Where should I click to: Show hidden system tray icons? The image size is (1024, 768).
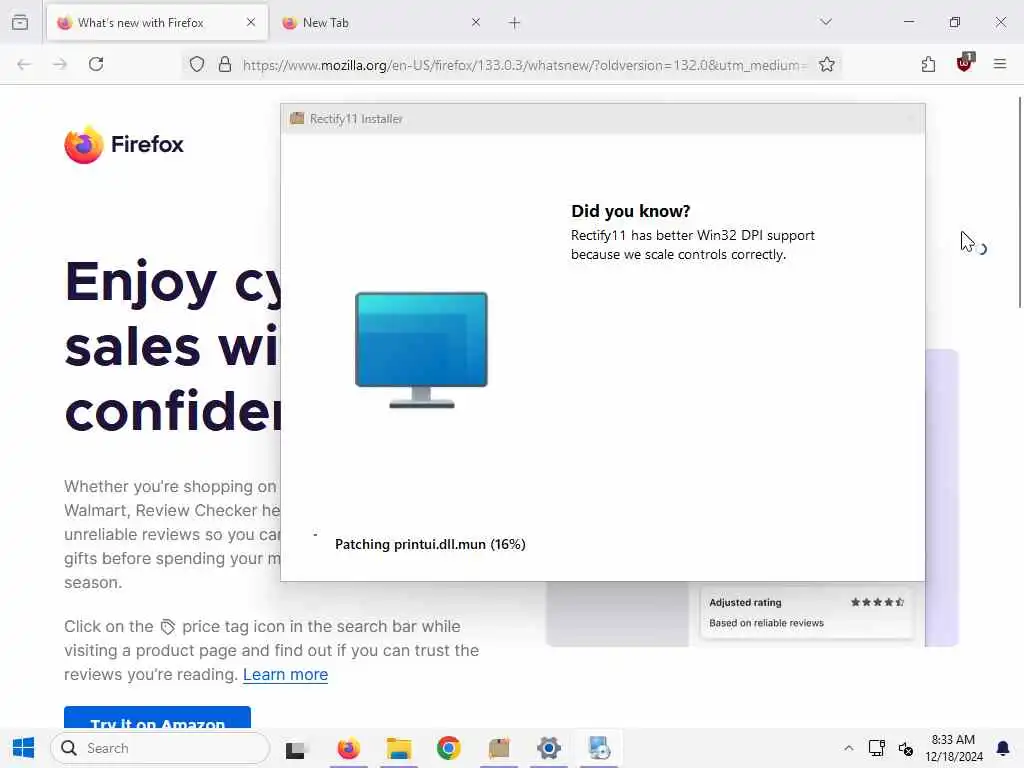848,748
